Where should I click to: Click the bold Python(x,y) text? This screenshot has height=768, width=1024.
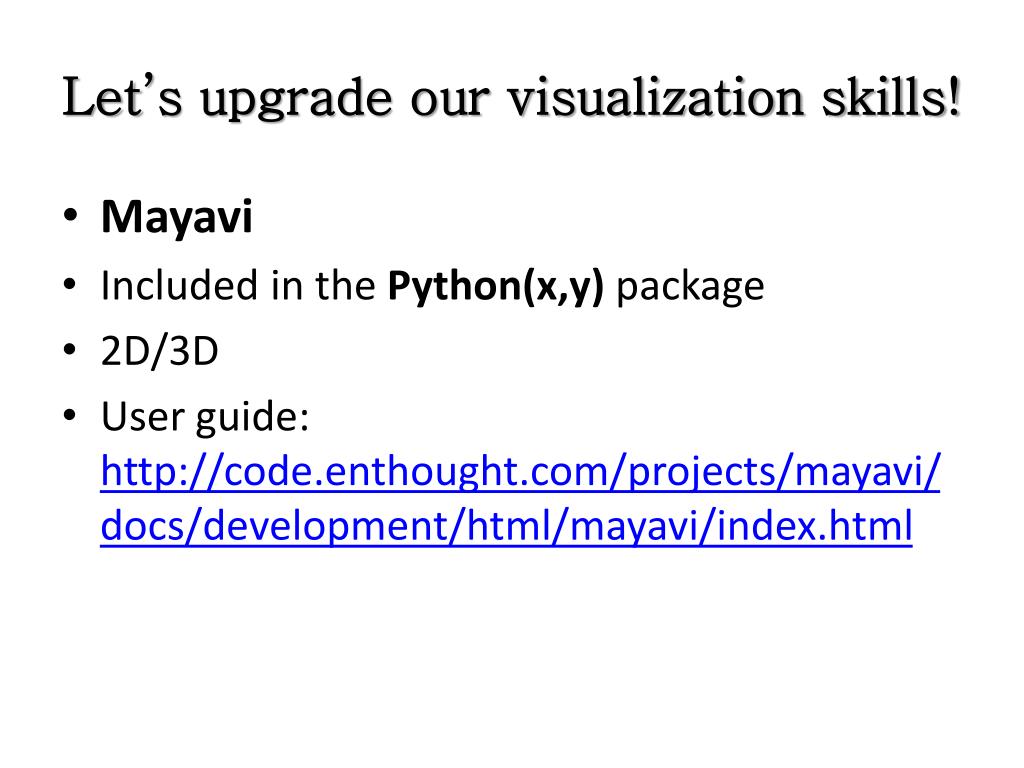496,286
